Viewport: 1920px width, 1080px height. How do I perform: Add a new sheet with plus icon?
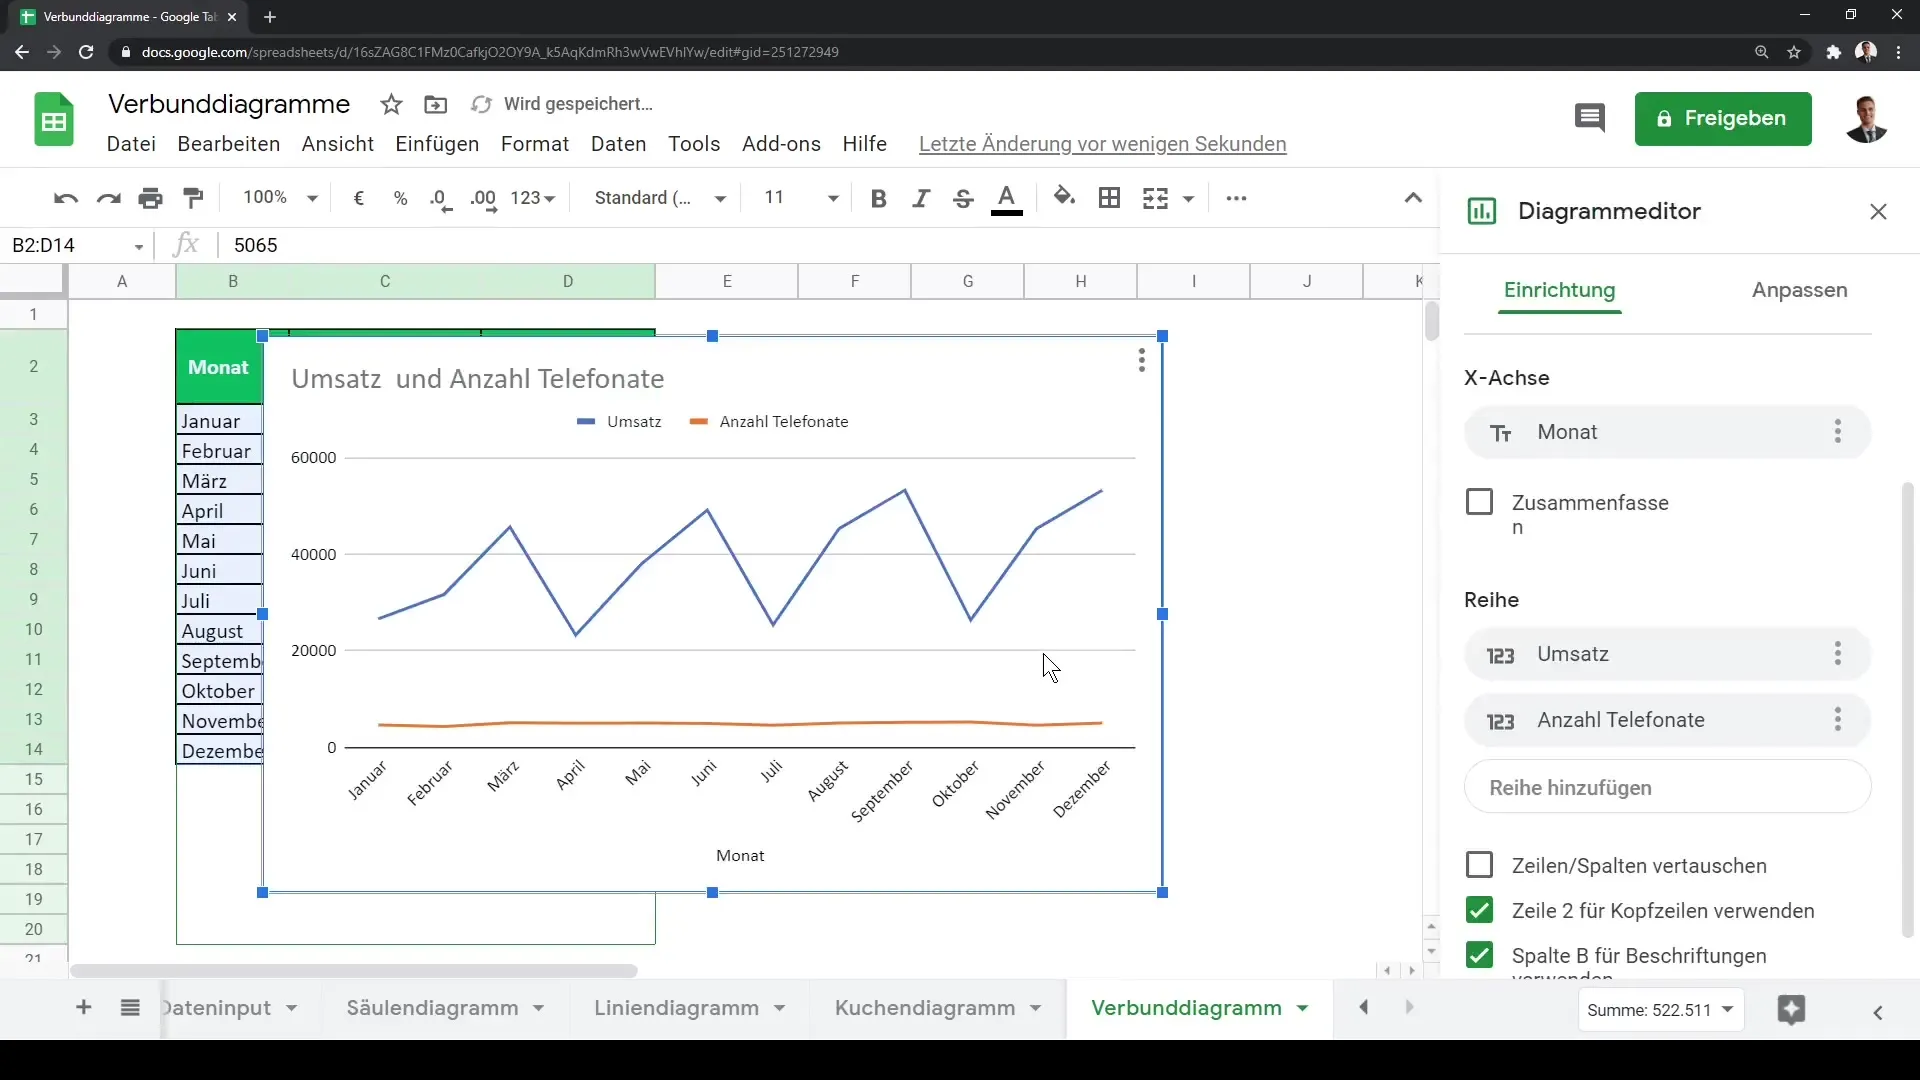(x=84, y=1008)
